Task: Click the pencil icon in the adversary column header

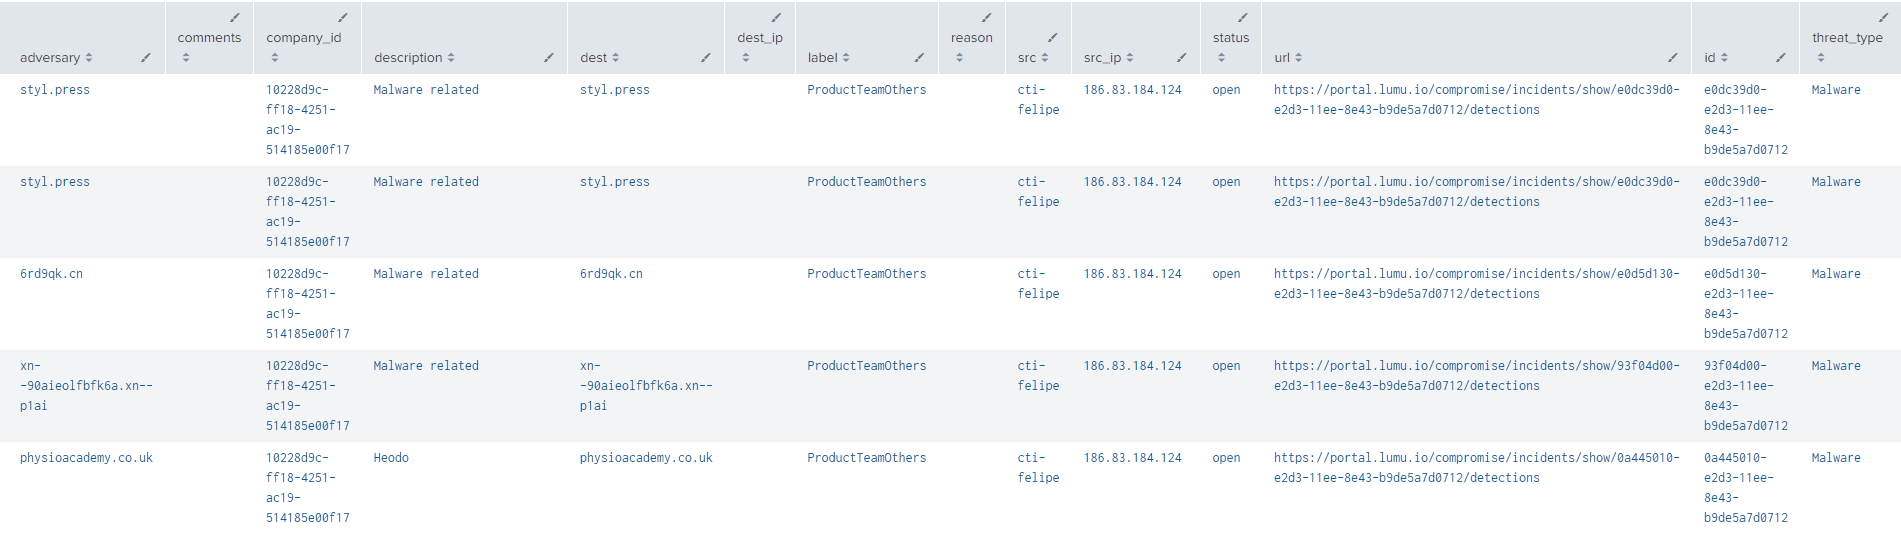Action: point(146,58)
